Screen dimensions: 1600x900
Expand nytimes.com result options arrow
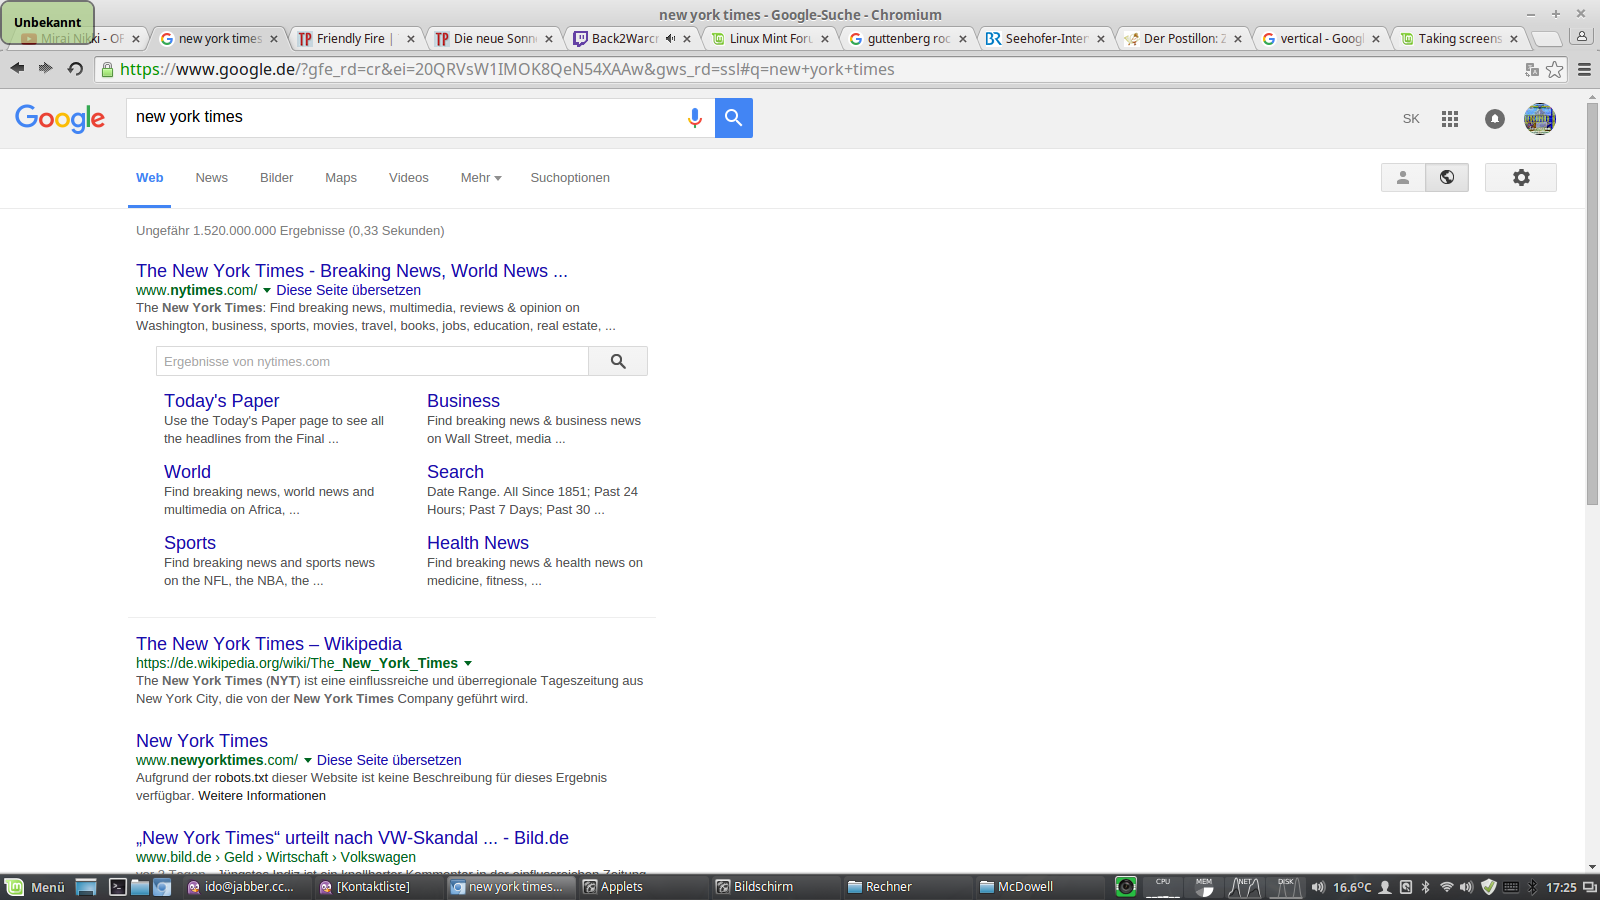[267, 290]
